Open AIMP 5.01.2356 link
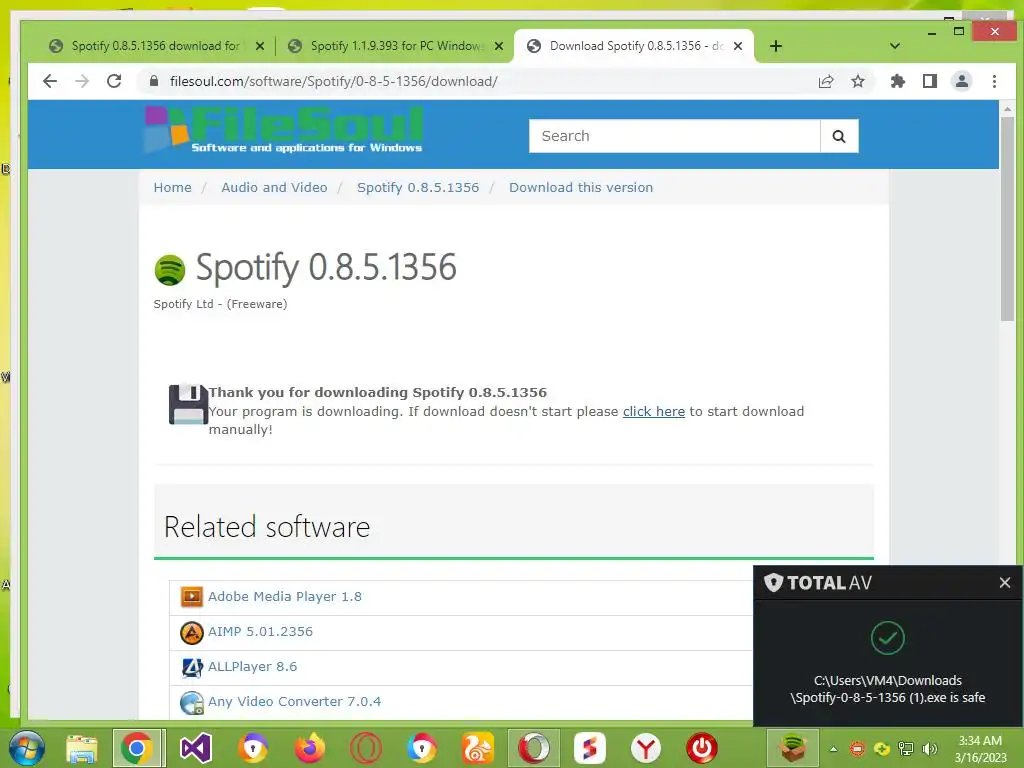 260,632
